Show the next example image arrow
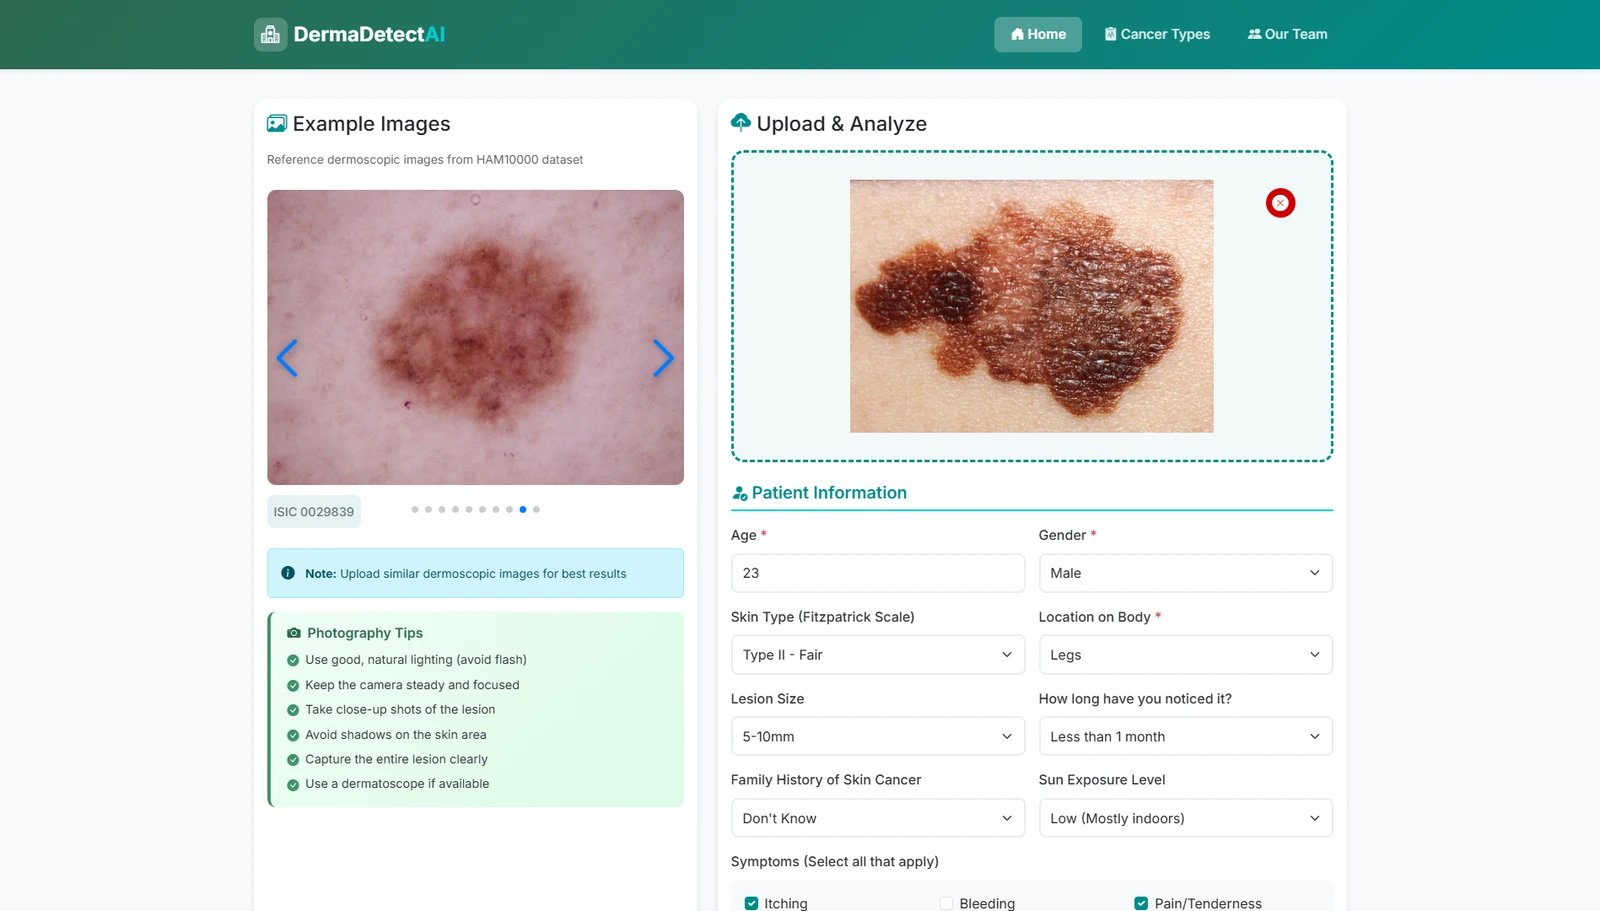 coord(663,358)
